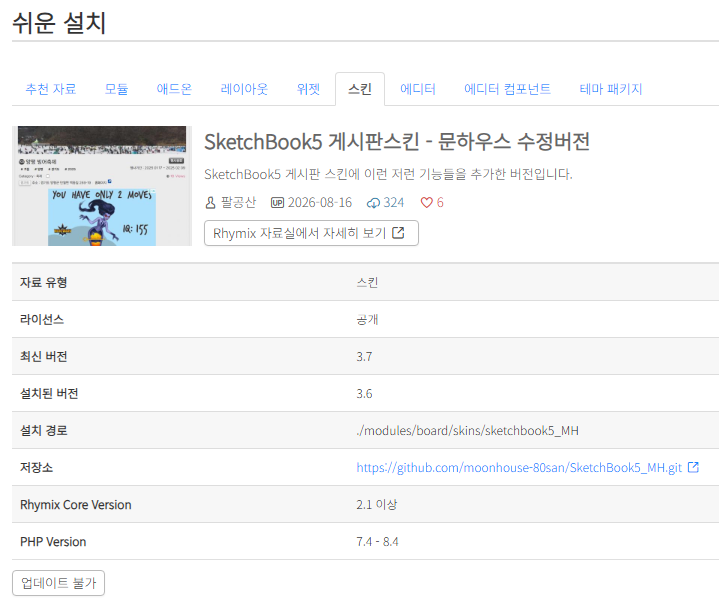Viewport: 719px width, 609px height.
Task: Click the likes count 6
Action: [x=440, y=202]
